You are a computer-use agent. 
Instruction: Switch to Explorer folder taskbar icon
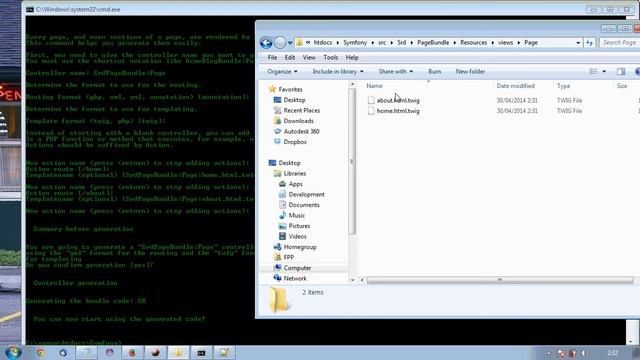[x=178, y=353]
